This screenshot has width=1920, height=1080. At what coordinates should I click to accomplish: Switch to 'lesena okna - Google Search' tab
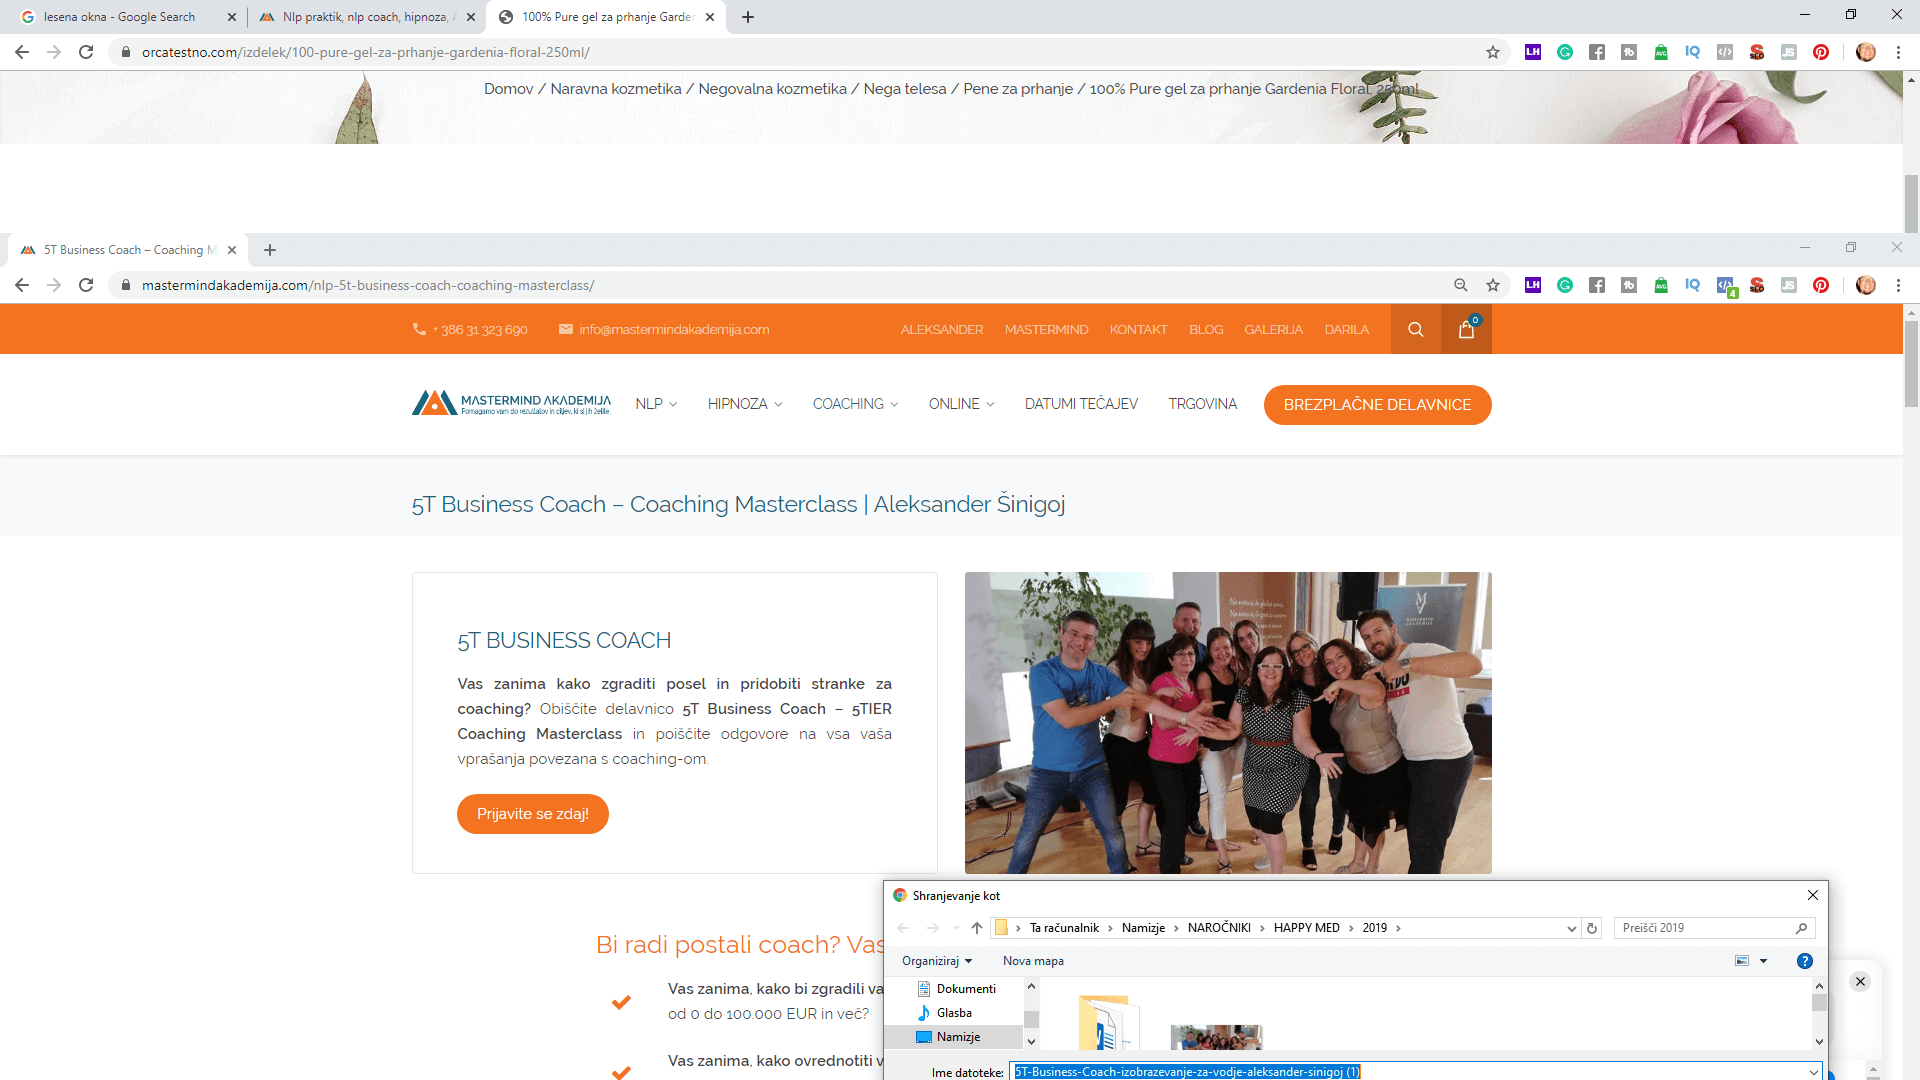coord(119,17)
